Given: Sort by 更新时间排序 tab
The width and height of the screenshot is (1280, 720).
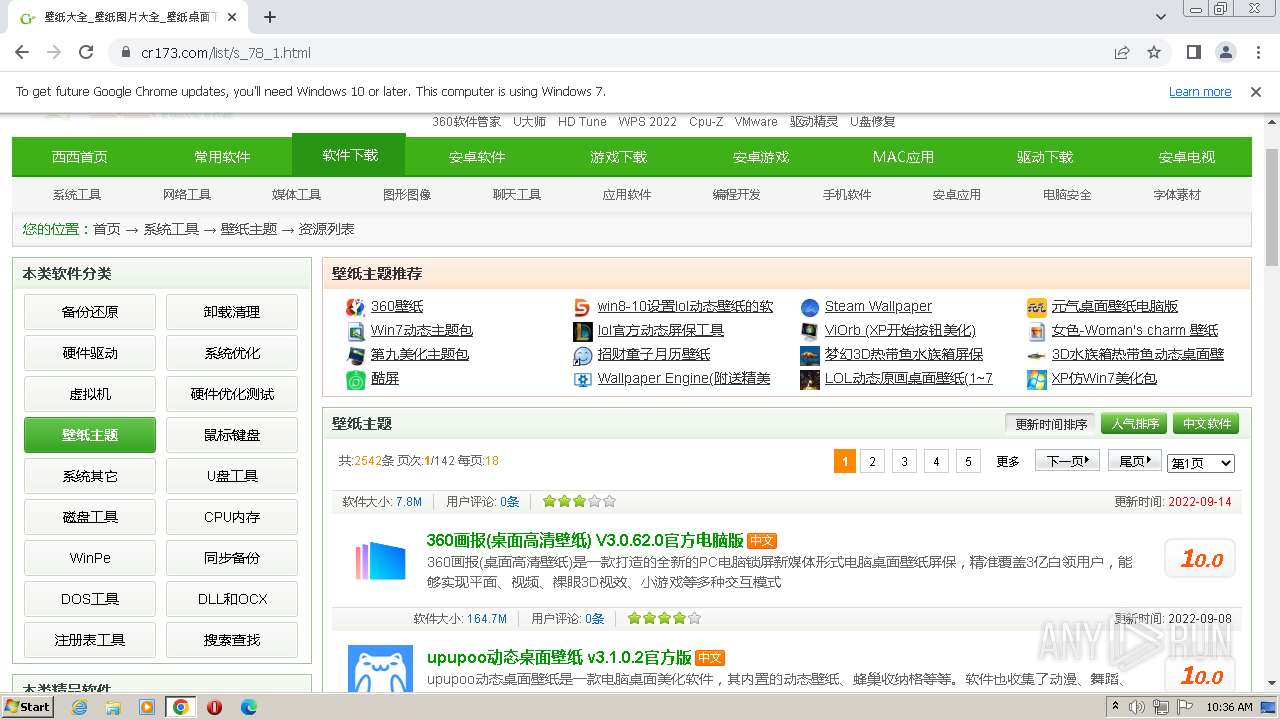Looking at the screenshot, I should (x=1051, y=424).
